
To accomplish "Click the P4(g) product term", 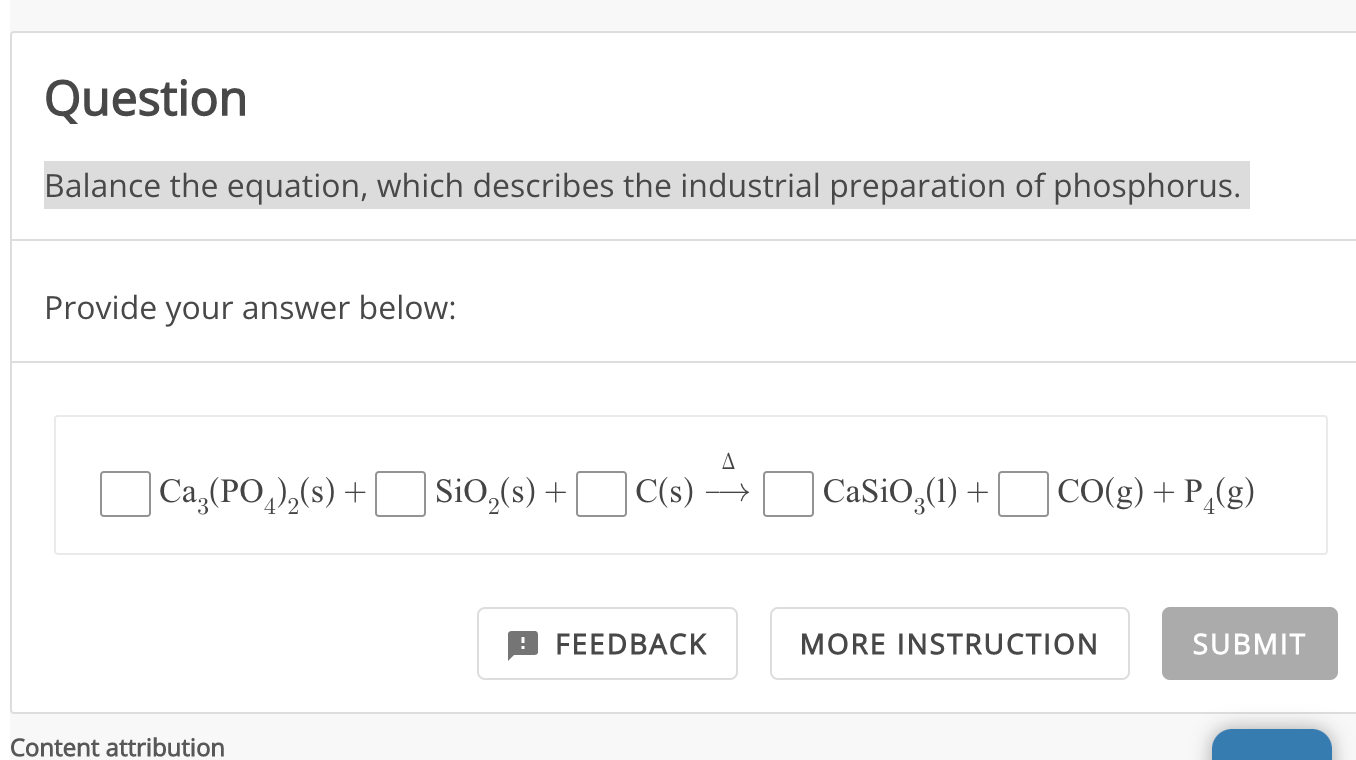I will pos(1219,493).
